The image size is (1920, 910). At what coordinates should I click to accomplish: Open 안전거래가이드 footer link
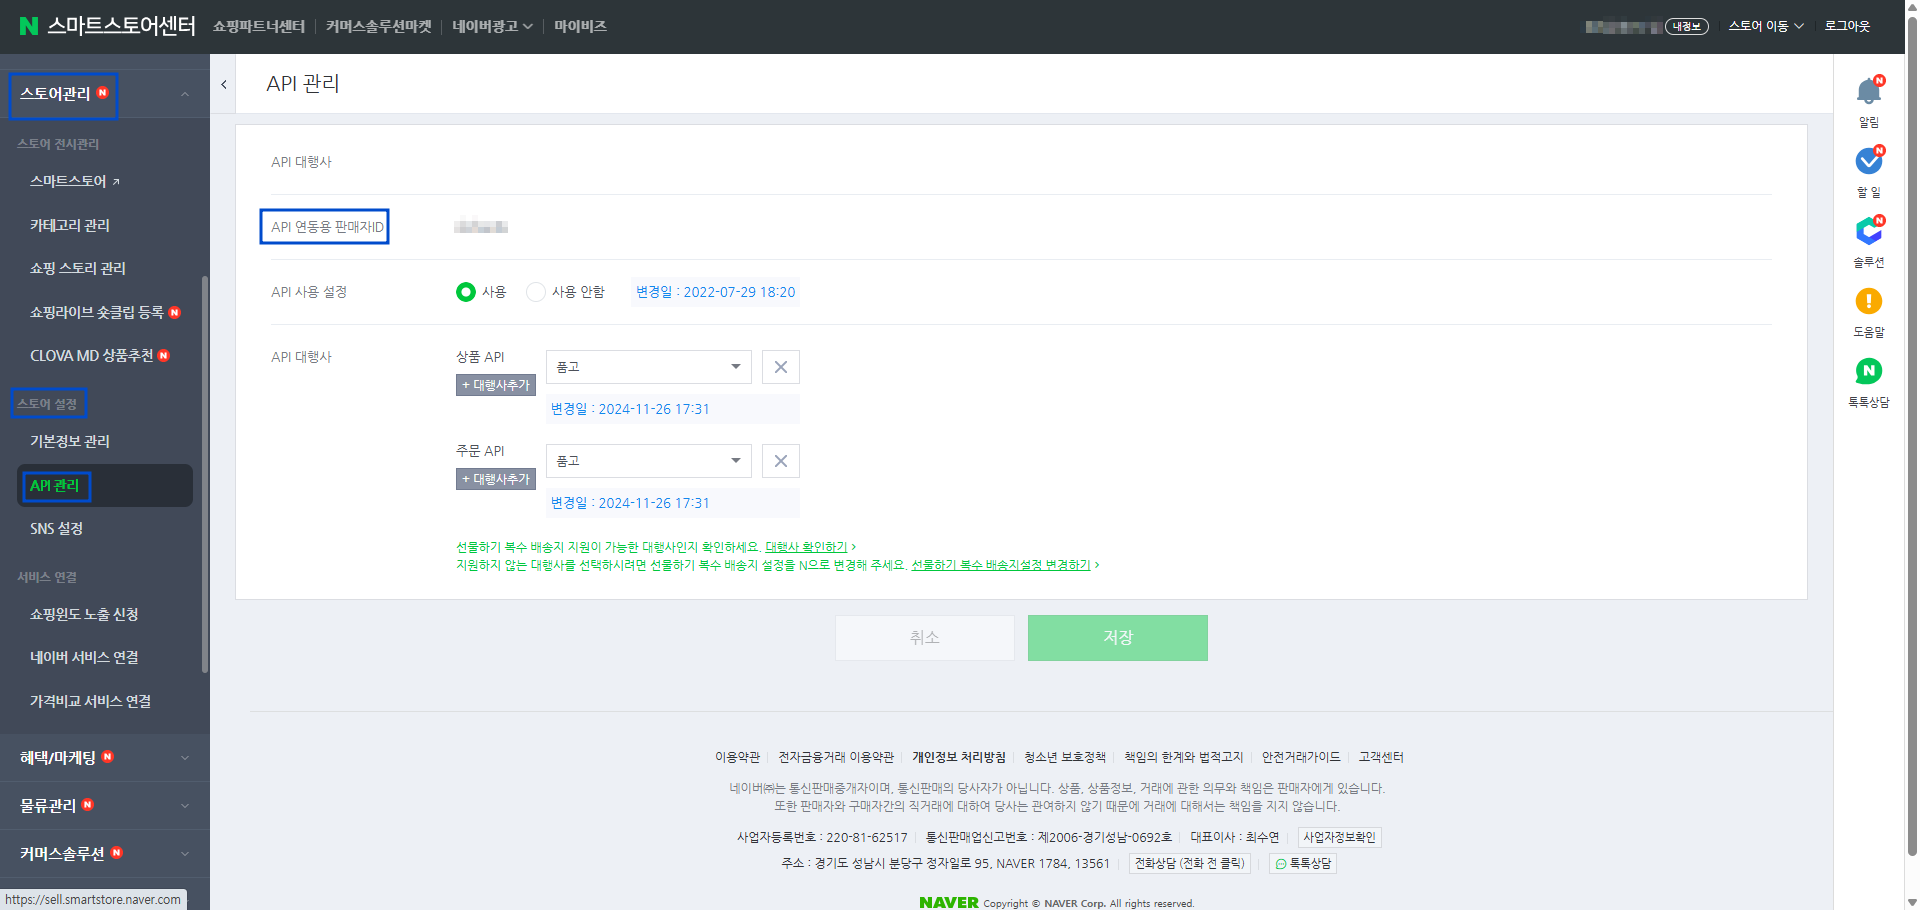tap(1301, 757)
